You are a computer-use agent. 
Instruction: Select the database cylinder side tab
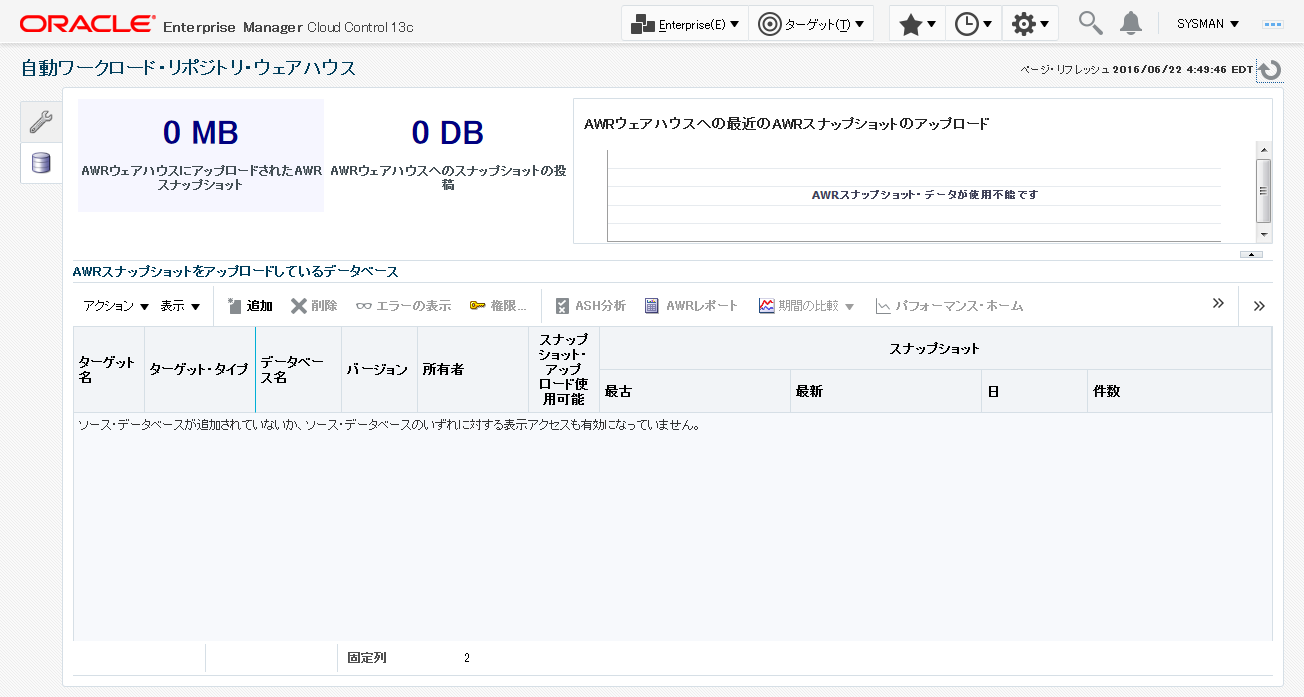[x=41, y=163]
